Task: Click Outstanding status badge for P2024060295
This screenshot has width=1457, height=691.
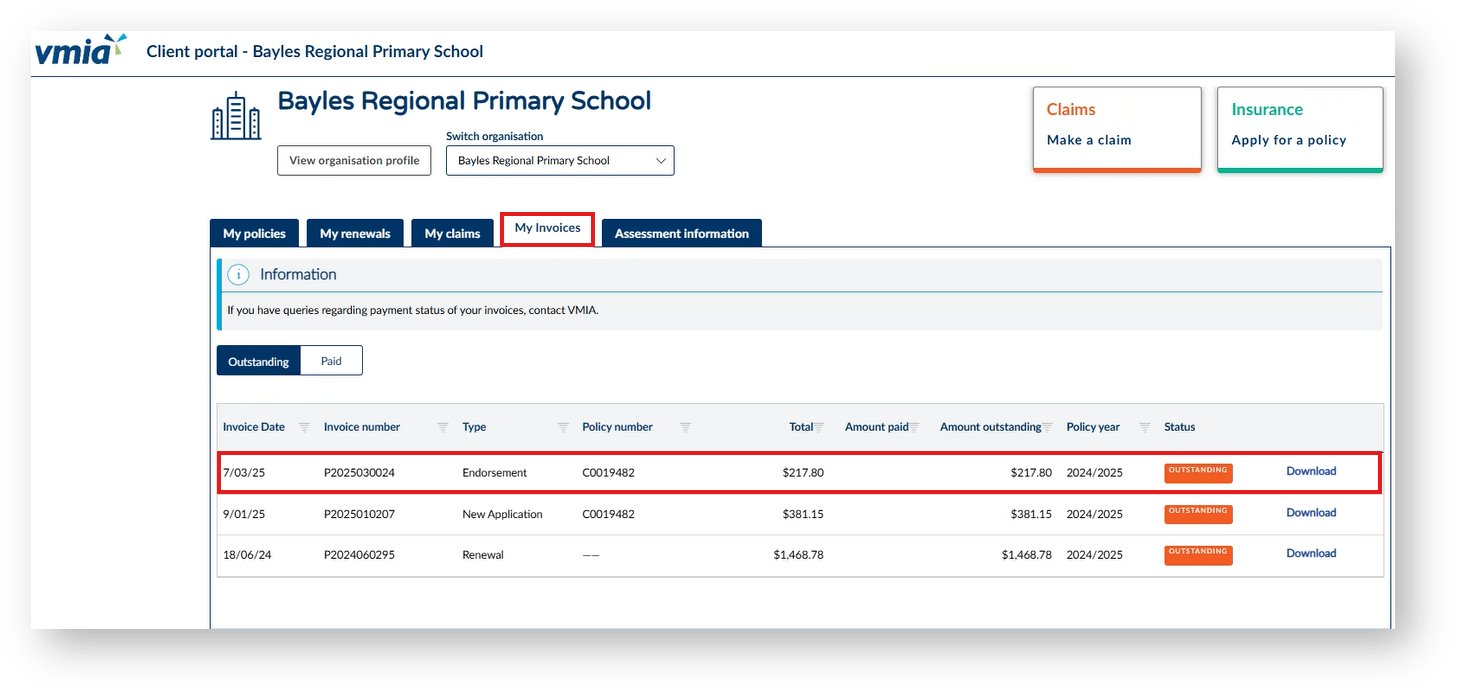Action: 1198,555
